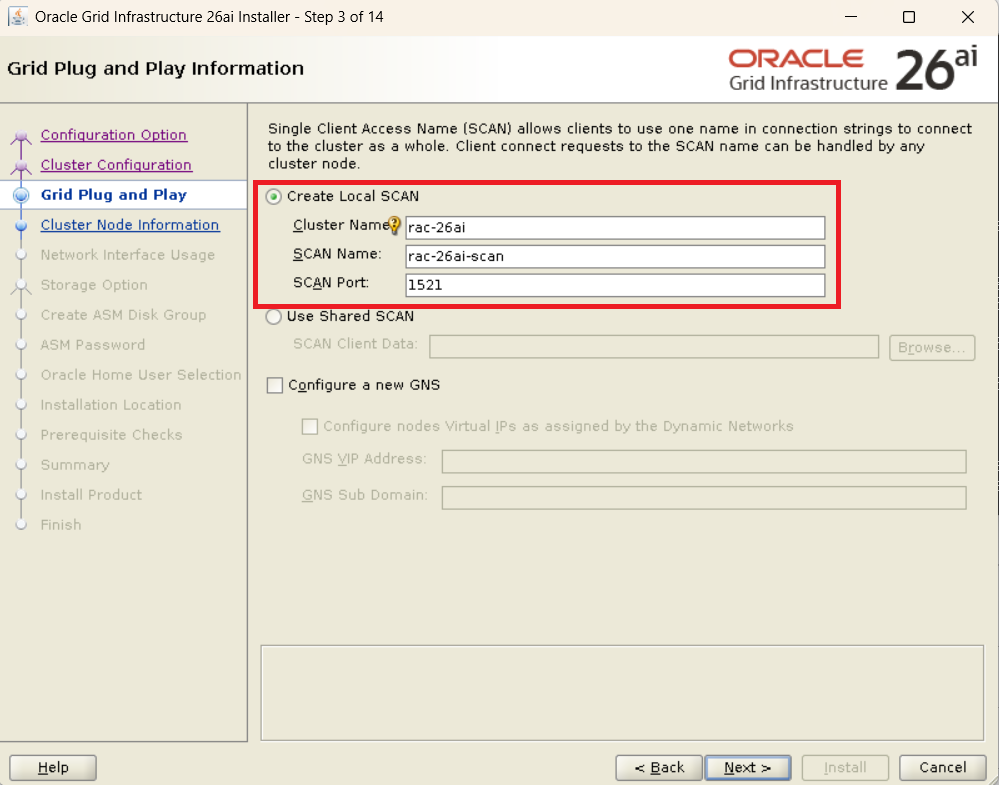
Task: Focus the SCAN Name input field
Action: [614, 256]
